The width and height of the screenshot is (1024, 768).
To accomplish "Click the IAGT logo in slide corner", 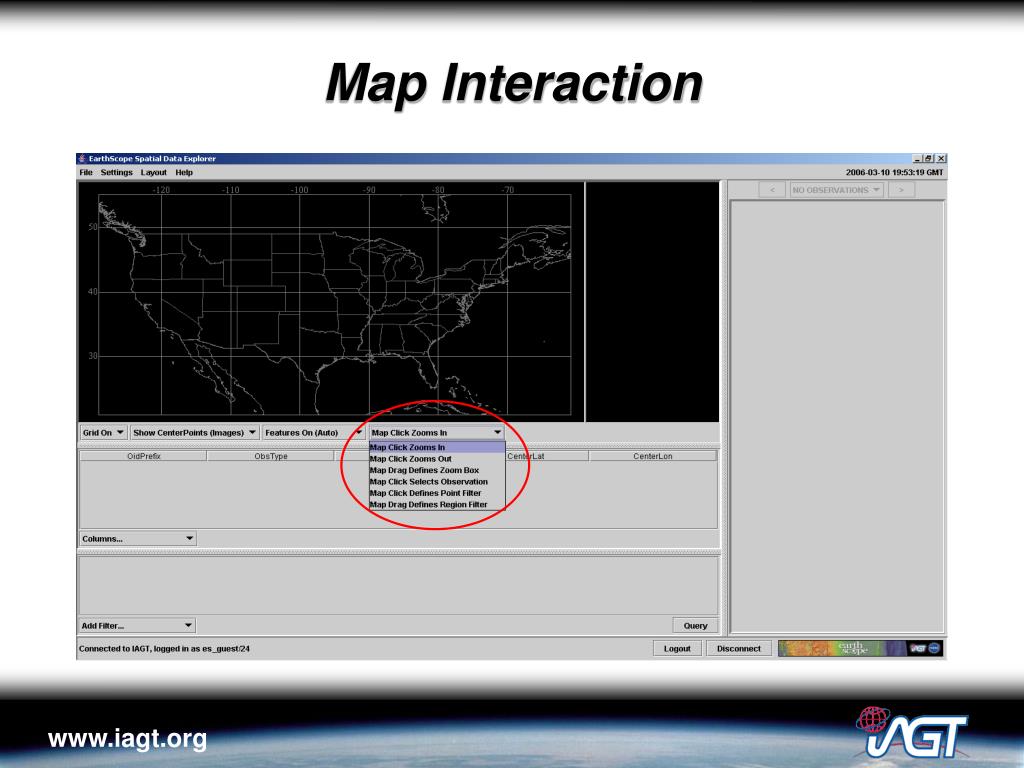I will click(911, 731).
